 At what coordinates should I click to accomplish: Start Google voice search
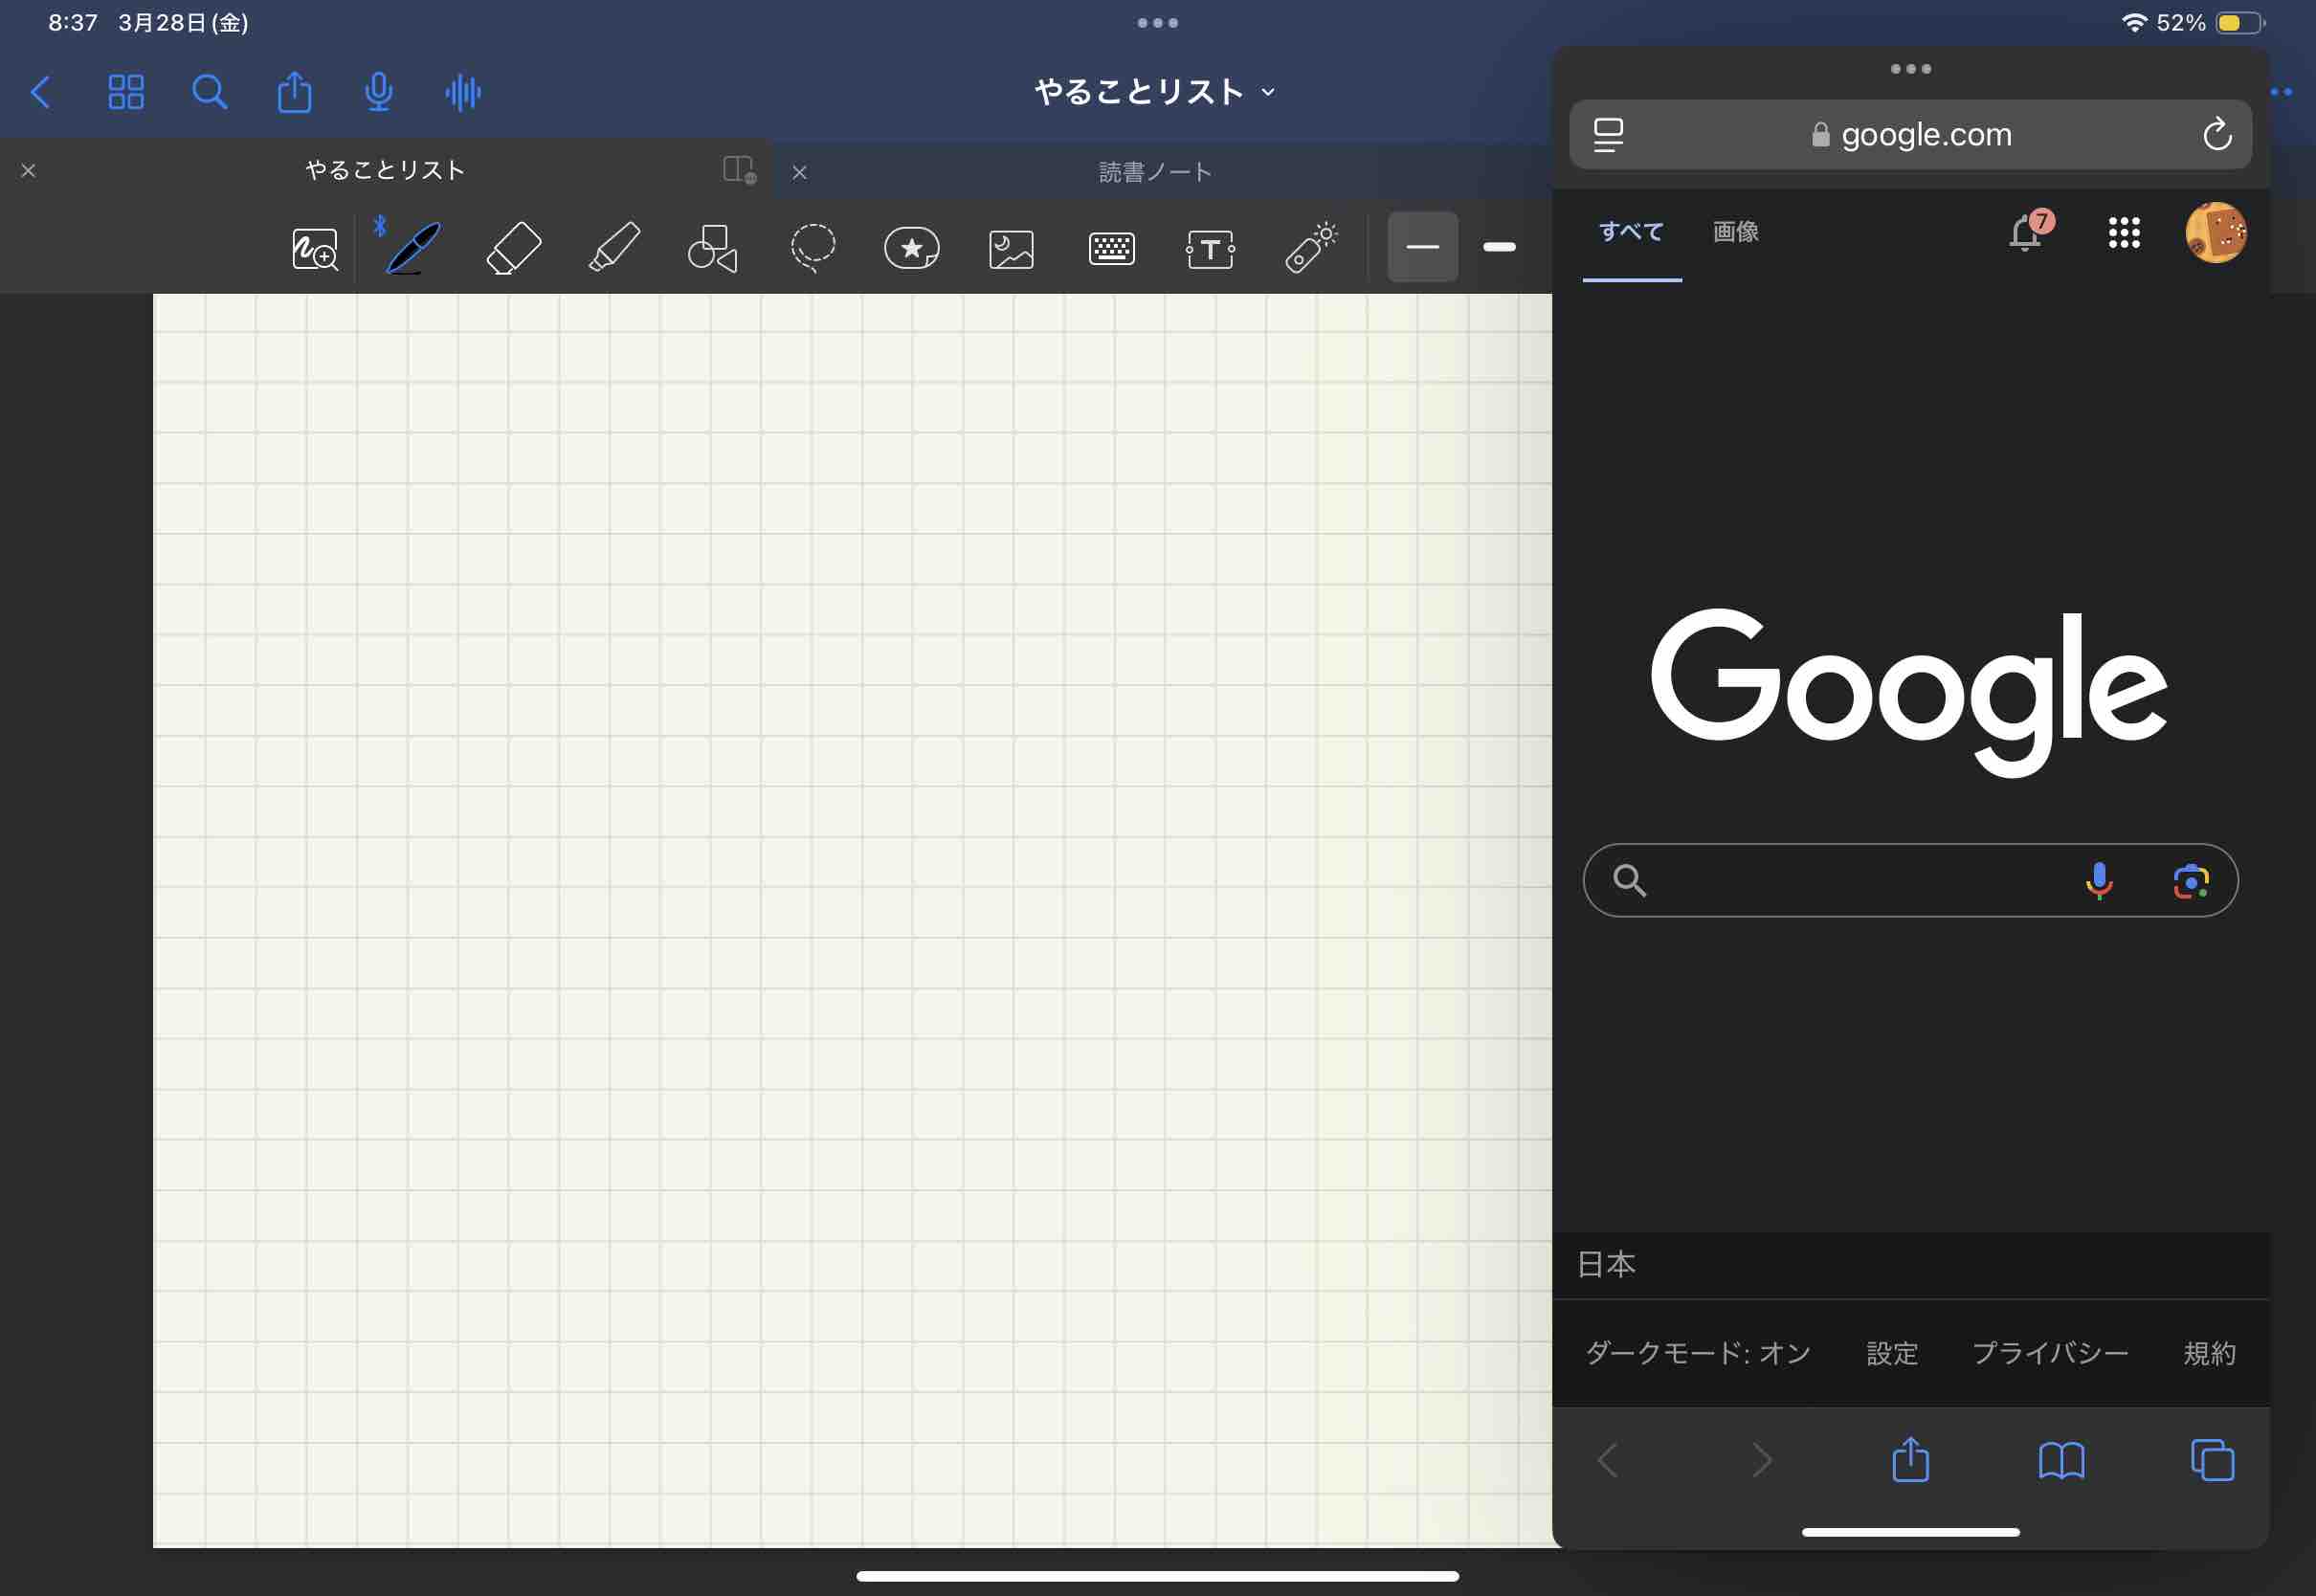point(2099,880)
